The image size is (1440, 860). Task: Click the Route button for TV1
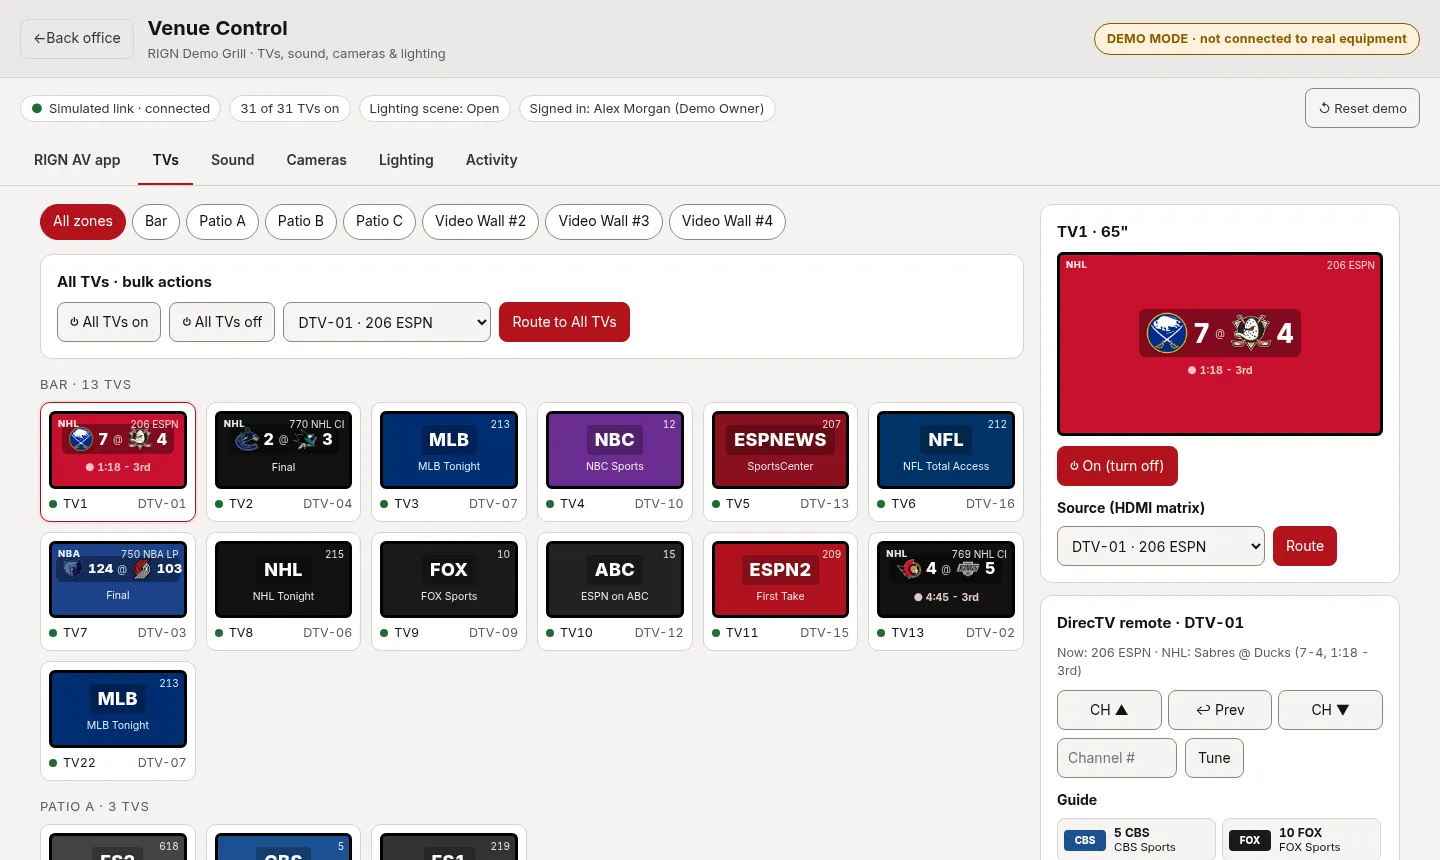(x=1305, y=546)
